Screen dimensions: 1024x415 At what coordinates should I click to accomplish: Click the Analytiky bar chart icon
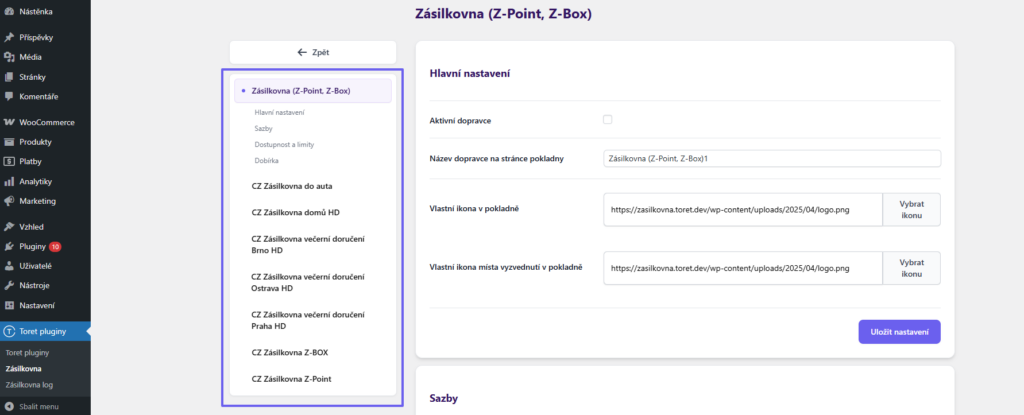[x=9, y=181]
